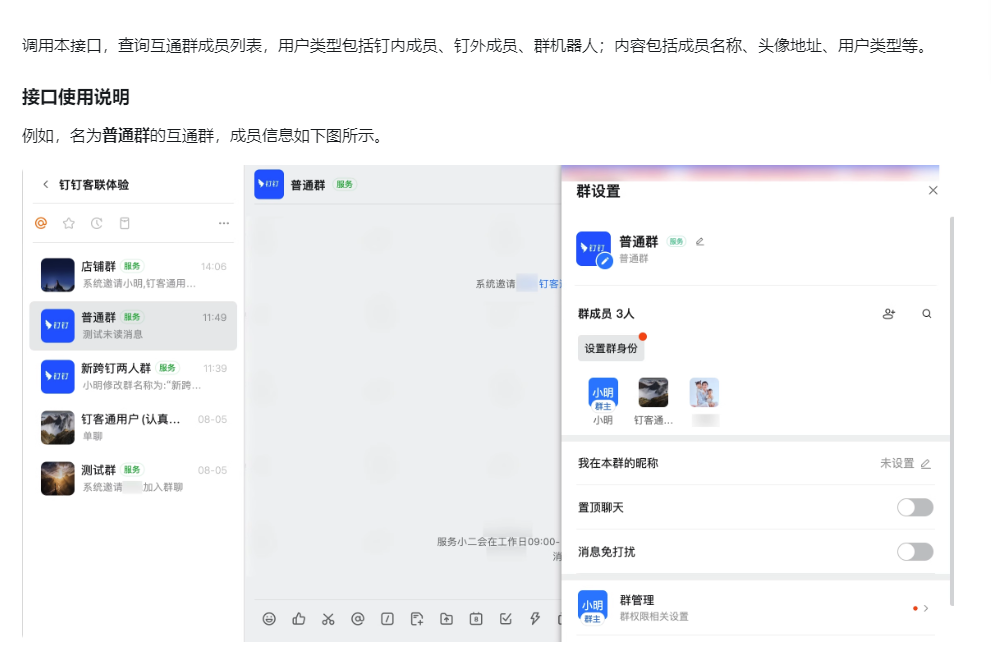Viewport: 991px width, 667px height.
Task: Open the more options ellipsis in sidebar
Action: (x=224, y=223)
